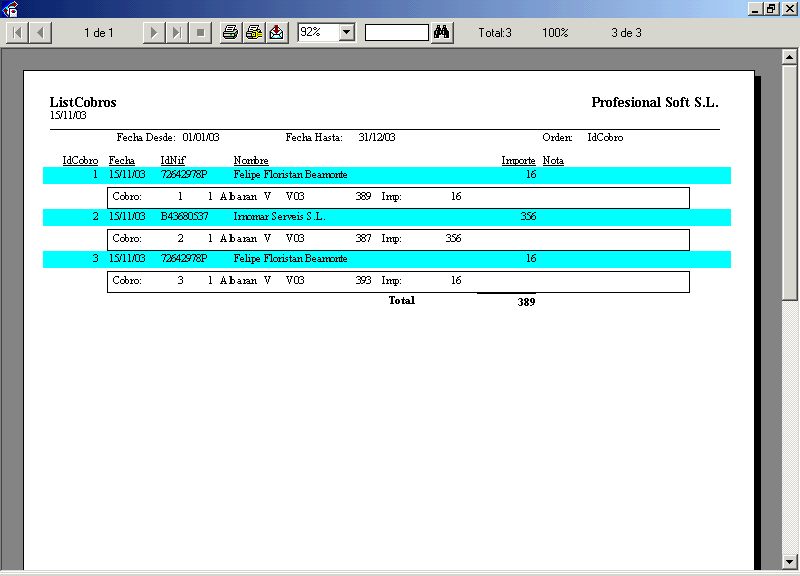Open the application icon system menu
This screenshot has height=576, width=800.
point(11,9)
